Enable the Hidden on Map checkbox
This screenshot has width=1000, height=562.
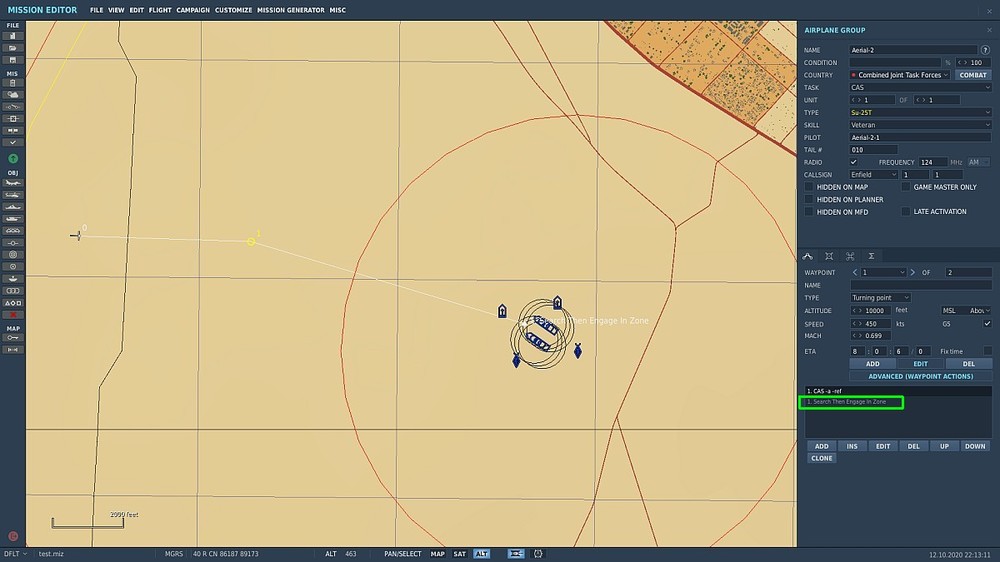809,187
